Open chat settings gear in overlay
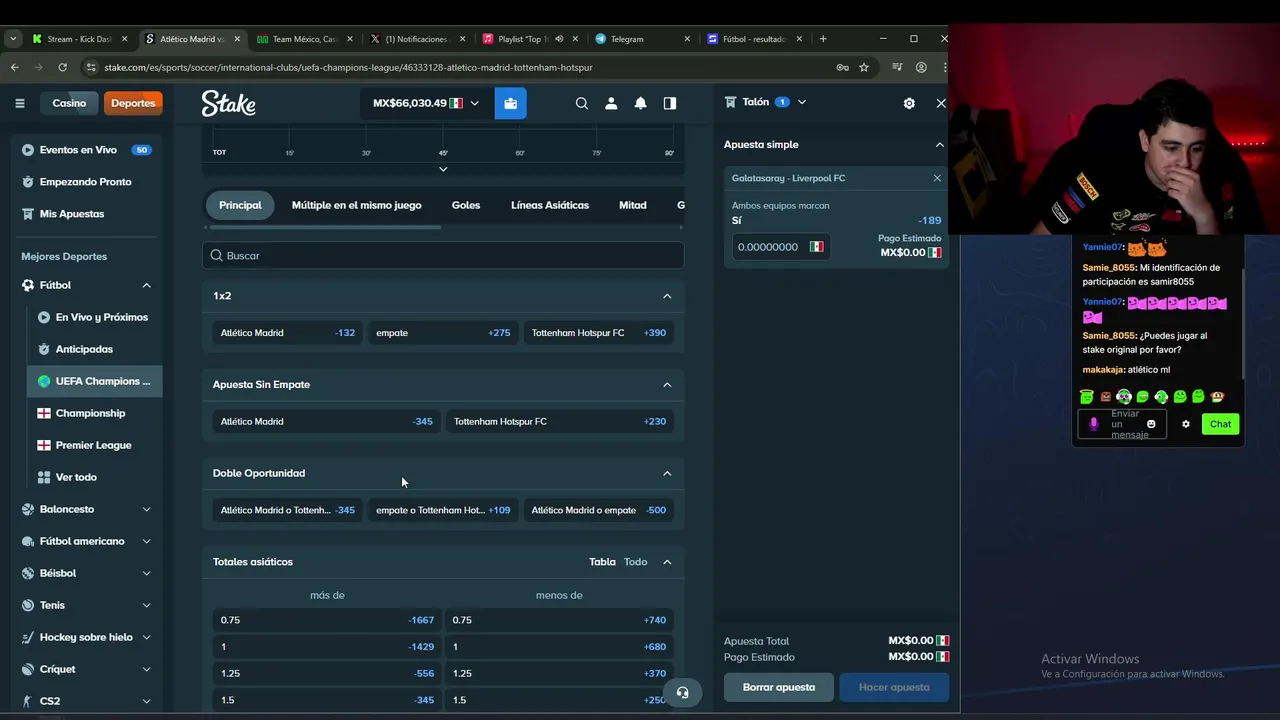 point(1186,424)
